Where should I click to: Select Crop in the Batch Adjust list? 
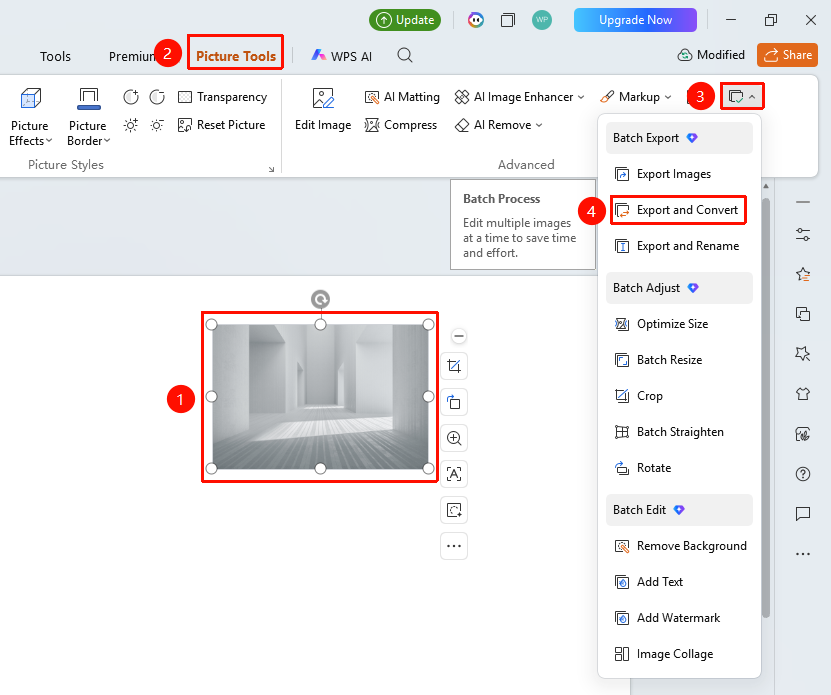[679, 396]
